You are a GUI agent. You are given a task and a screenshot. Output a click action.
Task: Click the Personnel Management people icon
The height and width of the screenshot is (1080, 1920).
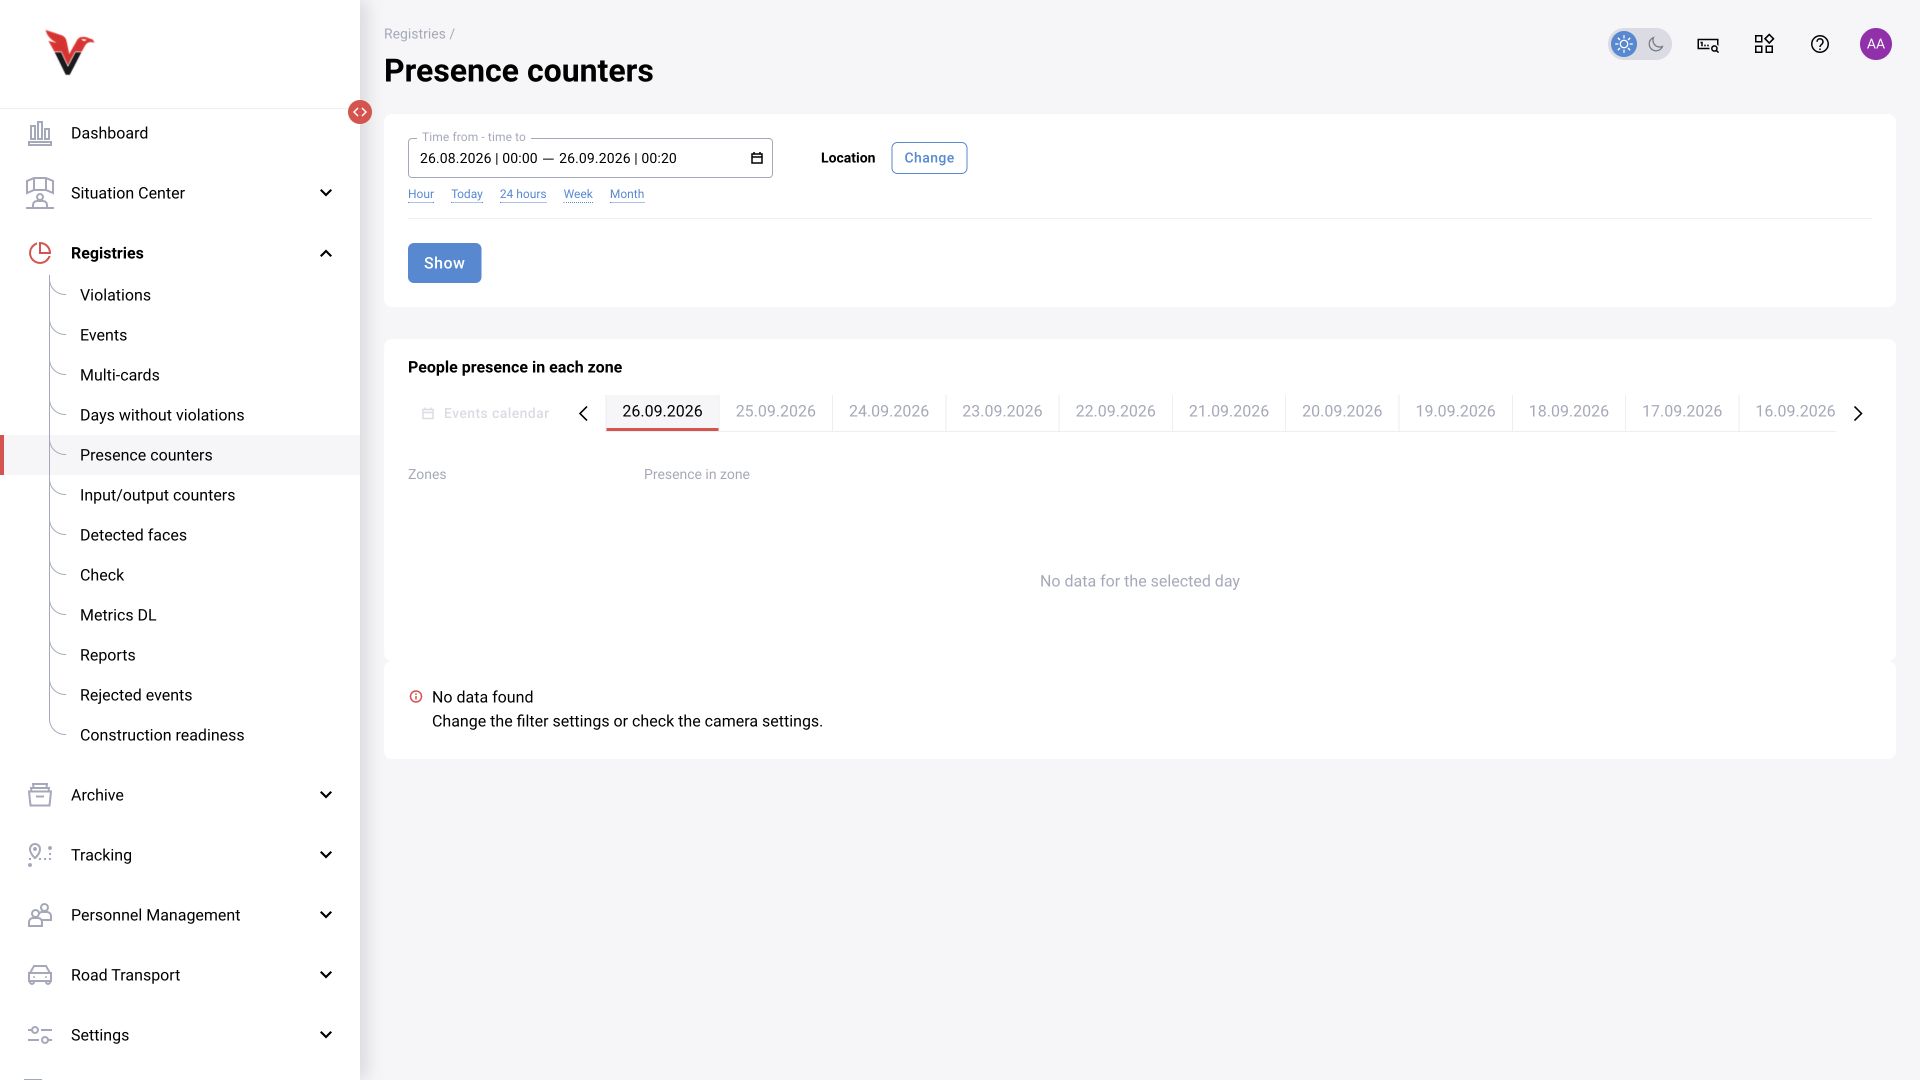(40, 915)
